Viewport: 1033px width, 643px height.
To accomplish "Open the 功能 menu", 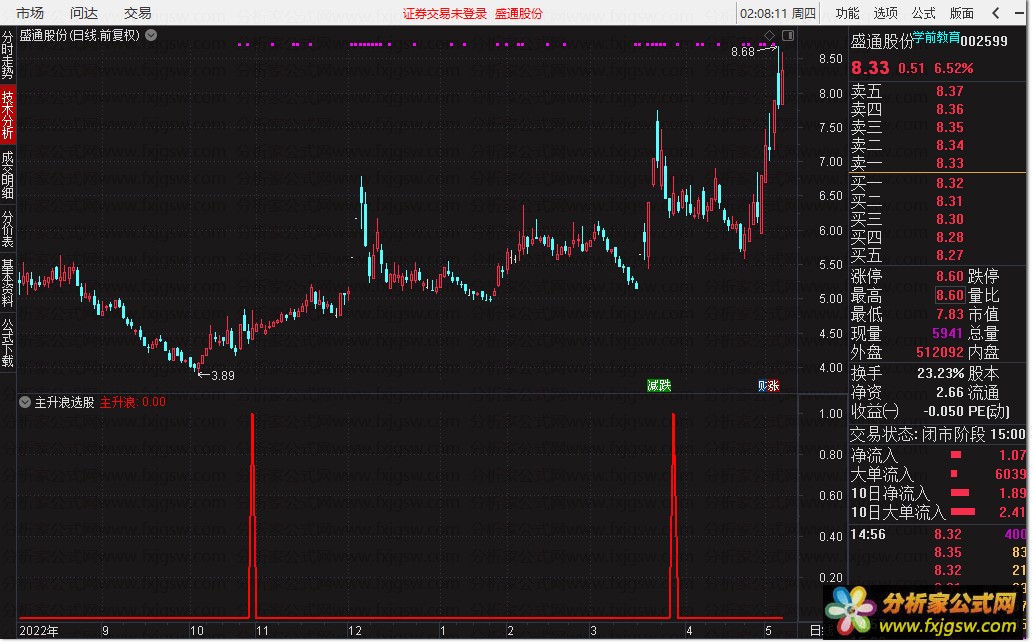I will (847, 13).
